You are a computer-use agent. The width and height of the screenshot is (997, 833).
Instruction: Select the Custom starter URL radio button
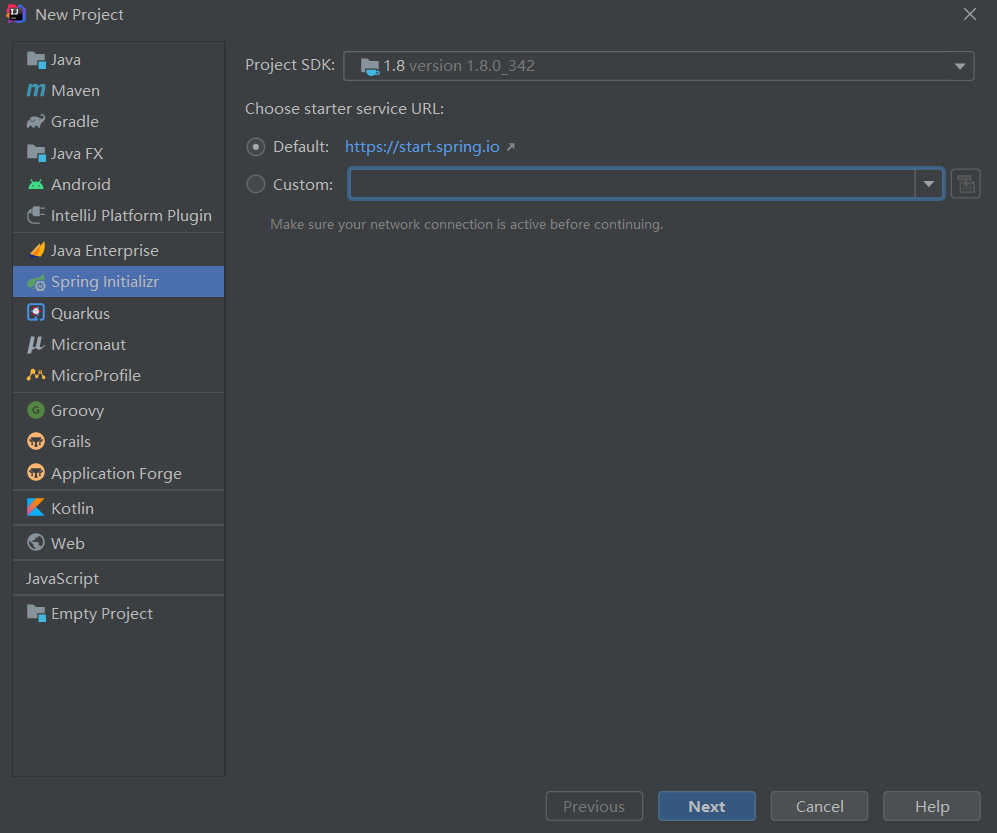tap(256, 184)
